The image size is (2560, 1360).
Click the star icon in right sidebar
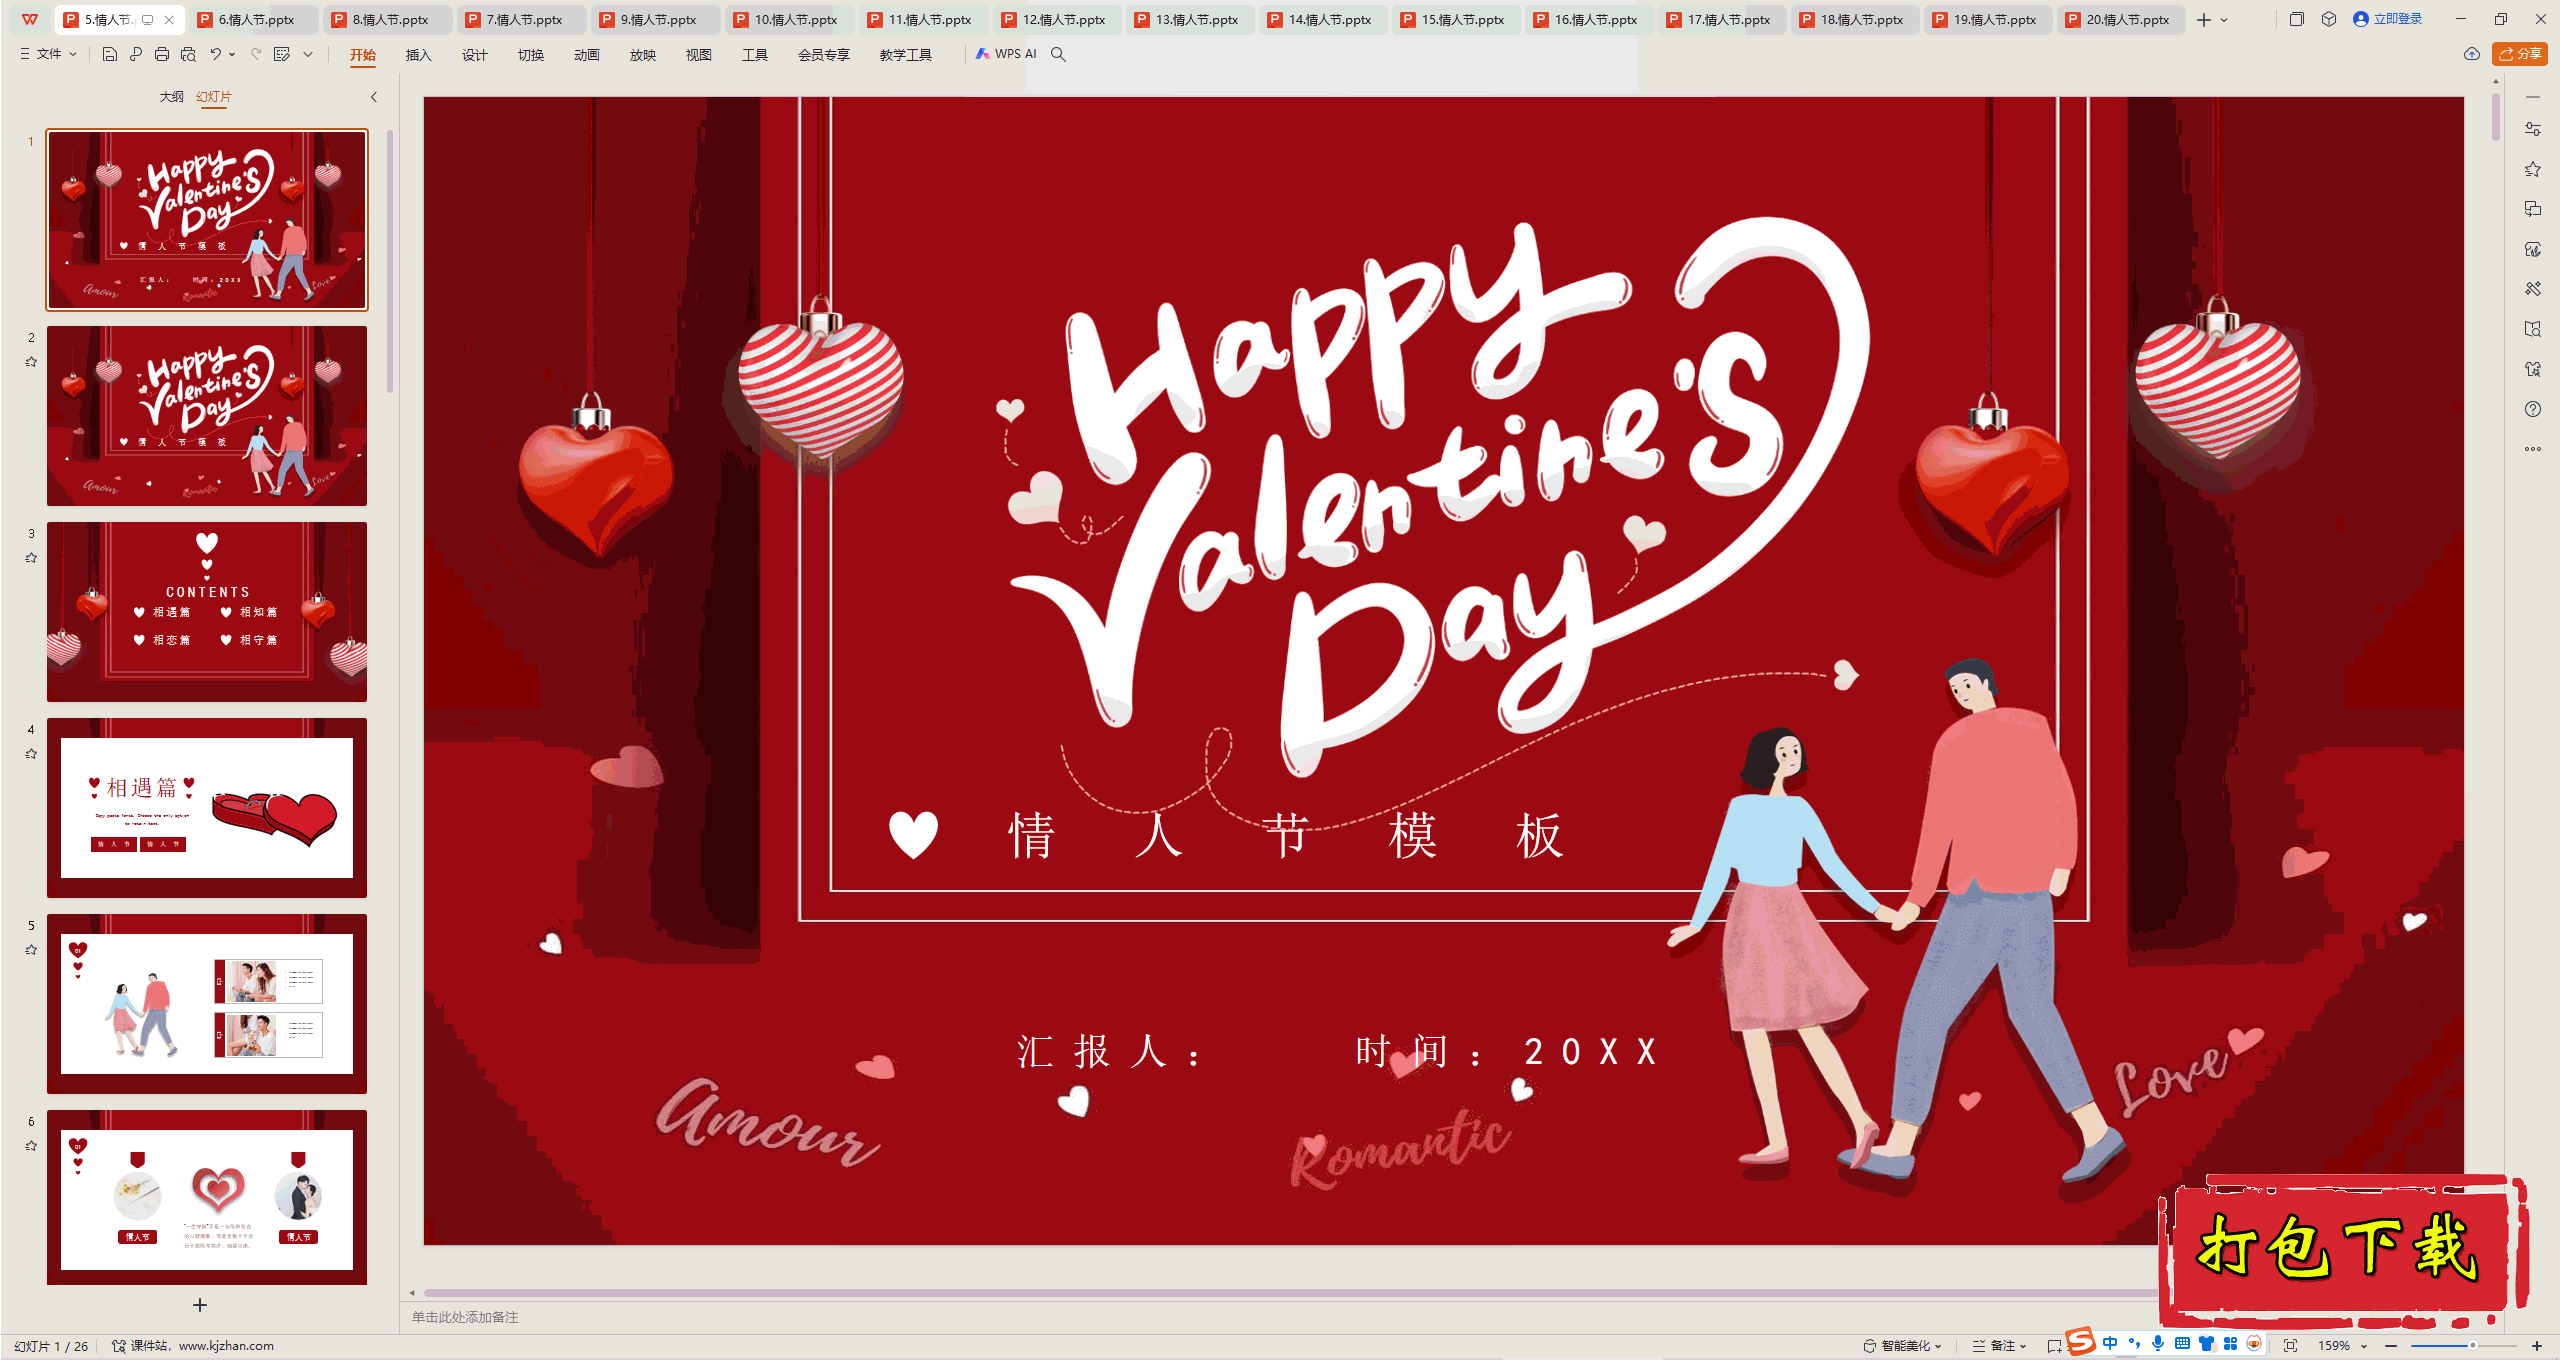(x=2533, y=169)
